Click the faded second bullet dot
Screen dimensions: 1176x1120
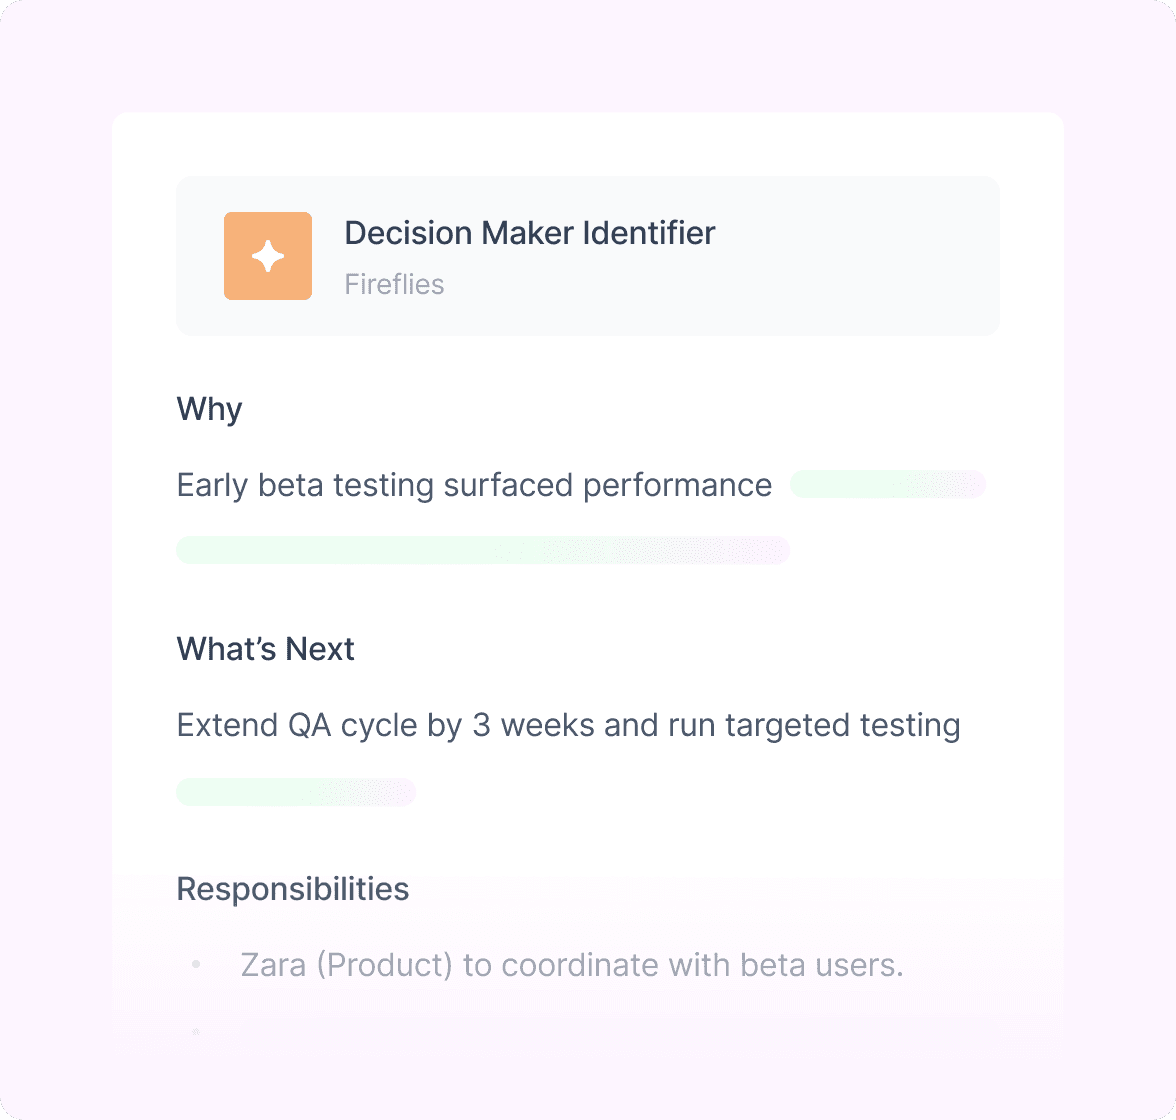pyautogui.click(x=196, y=1032)
